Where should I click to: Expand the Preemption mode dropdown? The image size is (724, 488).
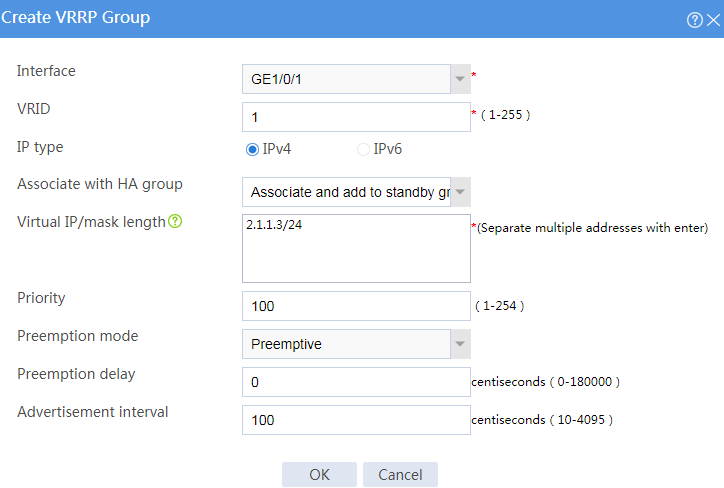coord(460,343)
